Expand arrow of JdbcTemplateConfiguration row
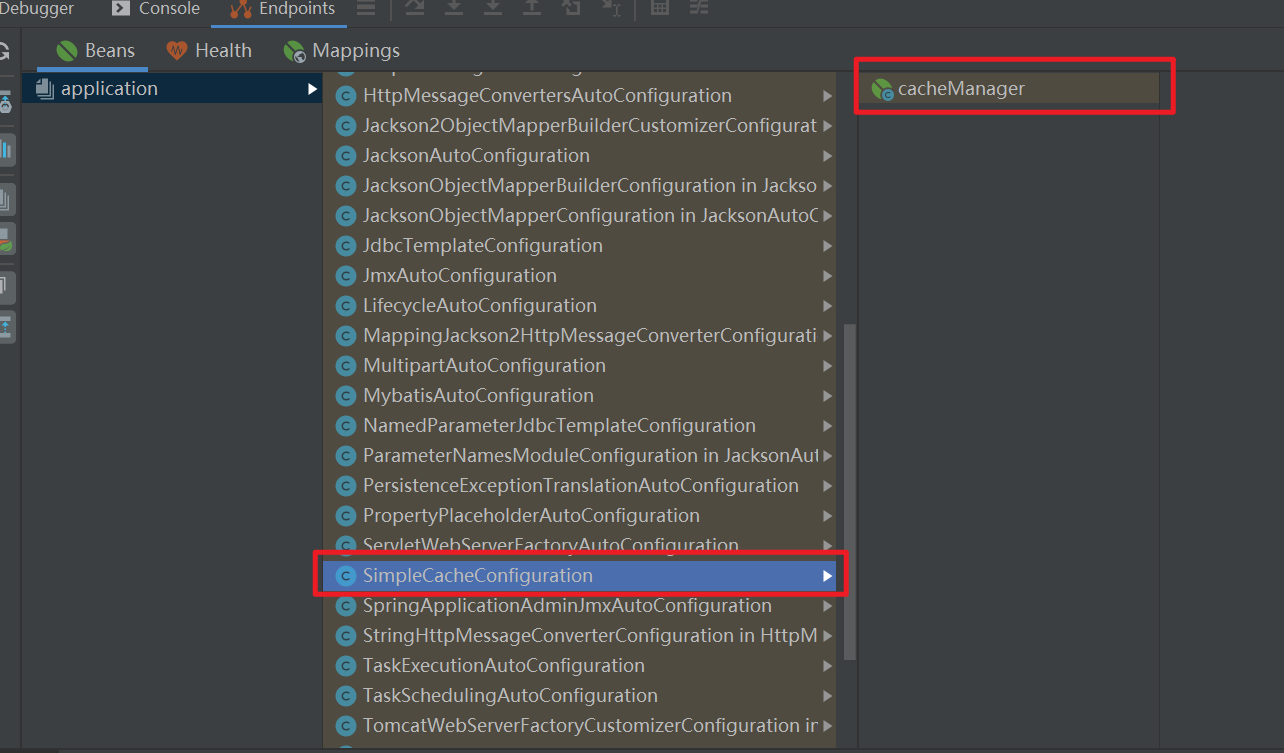The image size is (1284, 753). point(827,246)
